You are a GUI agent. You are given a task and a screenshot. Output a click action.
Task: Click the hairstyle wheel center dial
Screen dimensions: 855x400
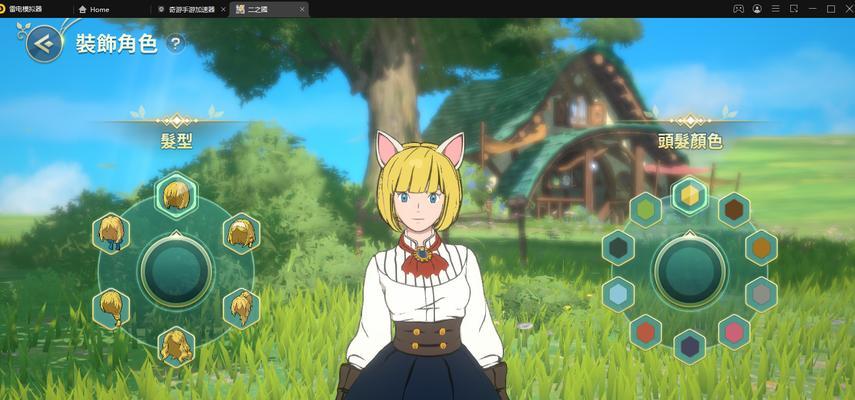click(x=176, y=271)
